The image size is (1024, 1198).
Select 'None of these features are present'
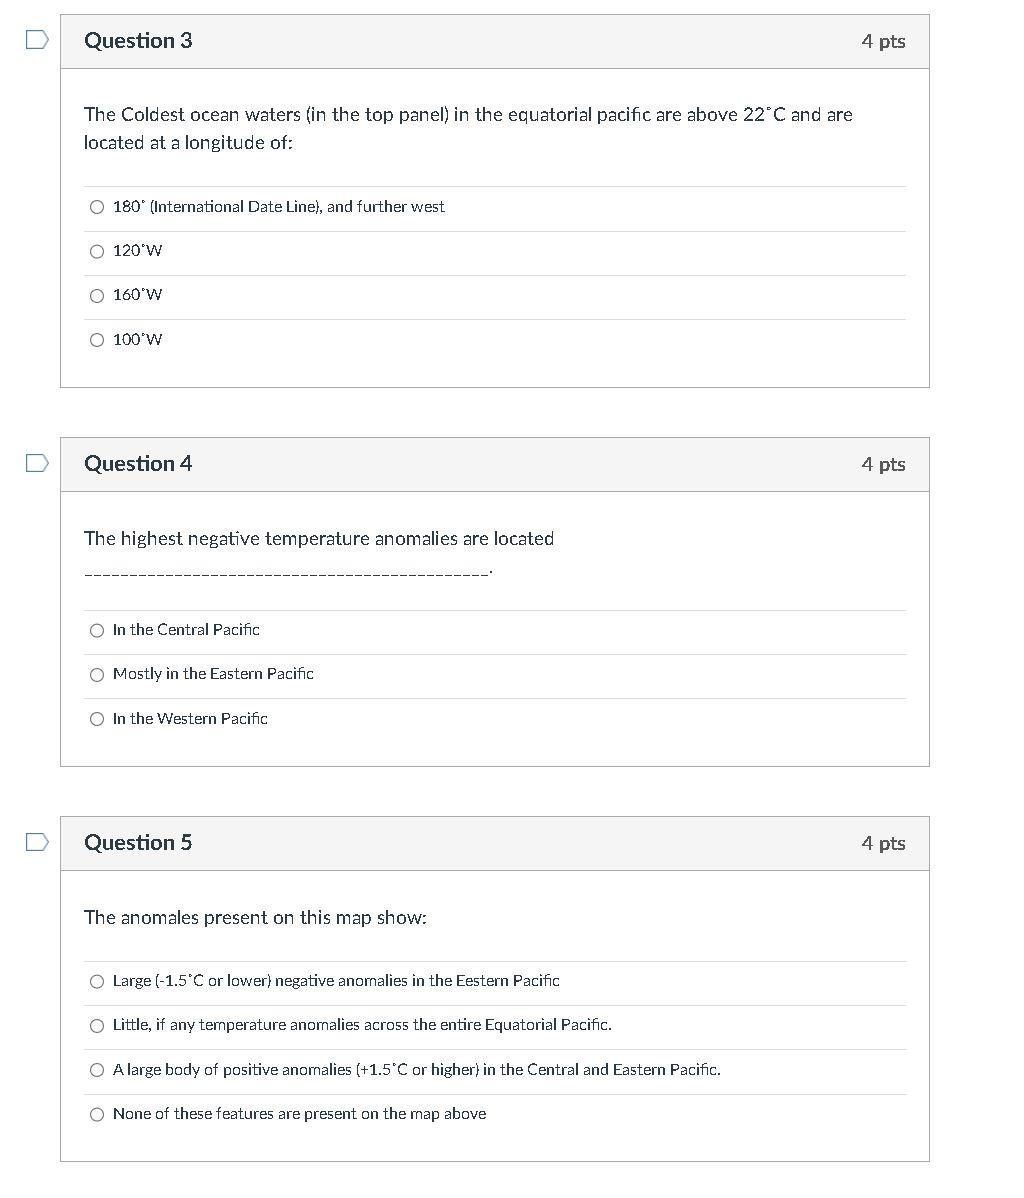[x=97, y=1113]
